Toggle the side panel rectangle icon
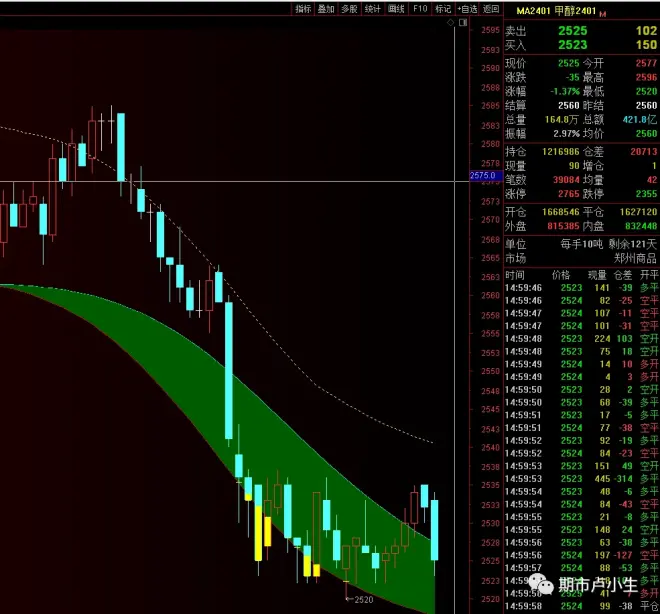The width and height of the screenshot is (660, 614). click(x=462, y=22)
